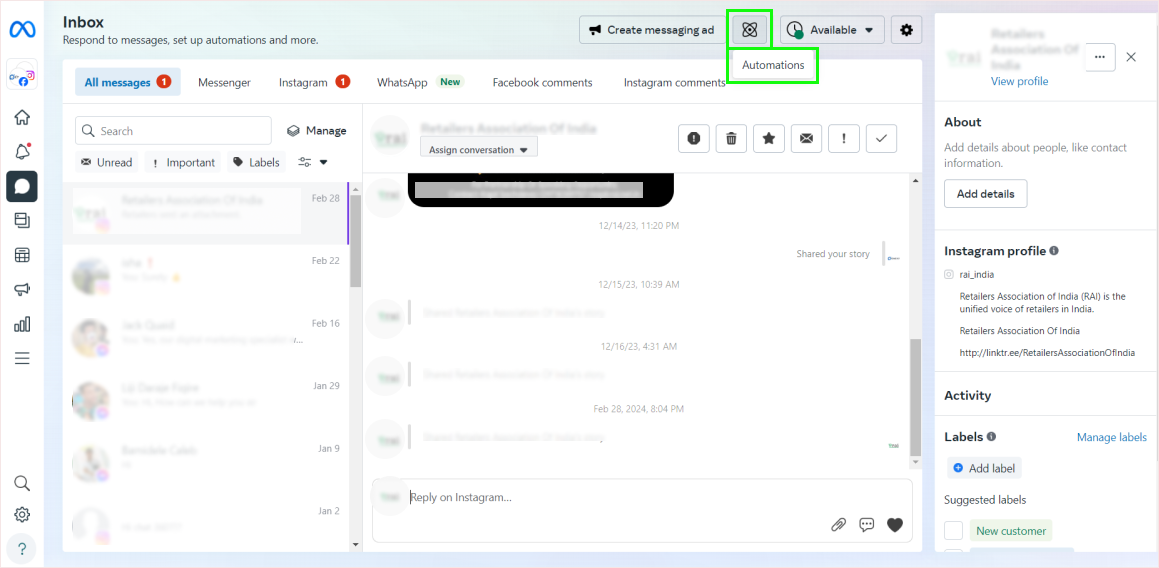Star the conversation as follow up
The image size is (1159, 568).
pos(769,138)
